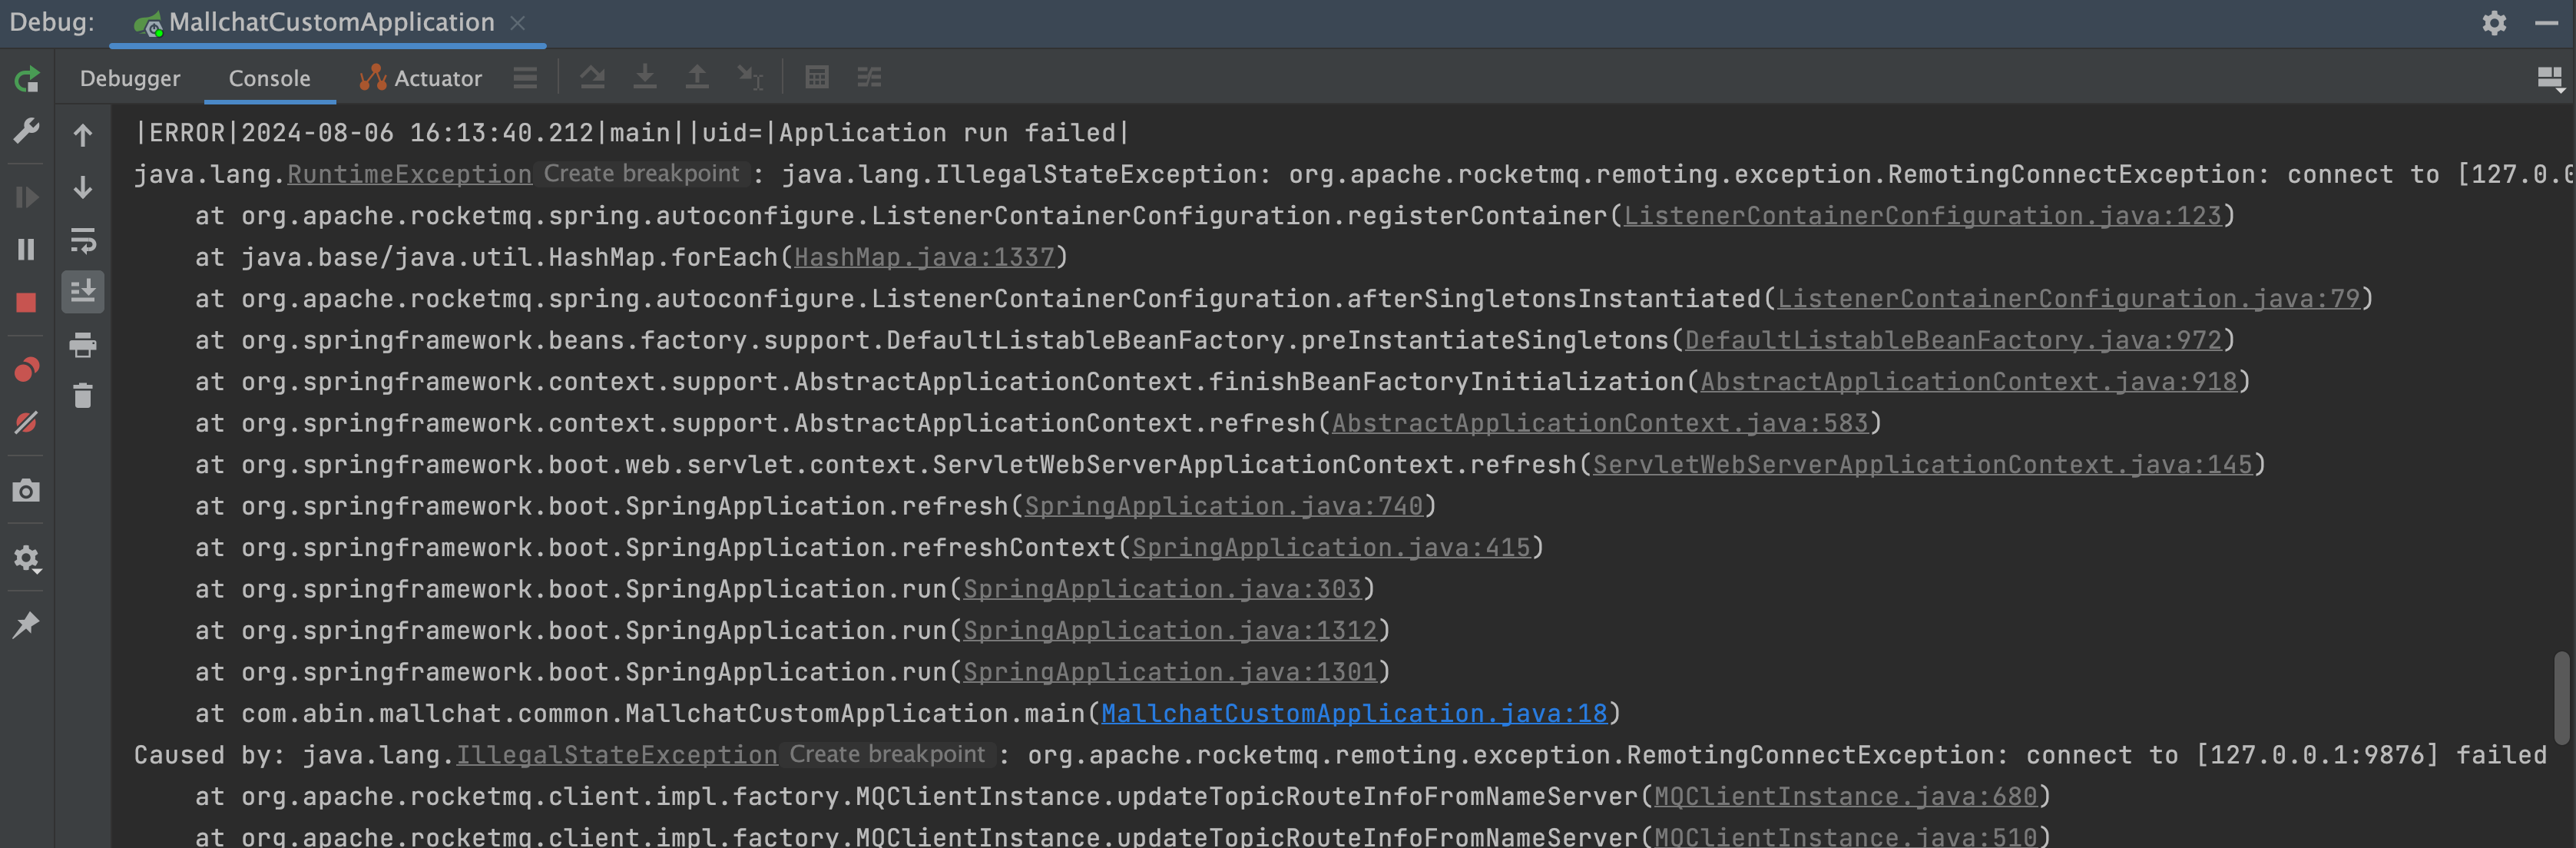Screen dimensions: 2576x848
Task: Click the Rerun debug session icon
Action: [27, 79]
